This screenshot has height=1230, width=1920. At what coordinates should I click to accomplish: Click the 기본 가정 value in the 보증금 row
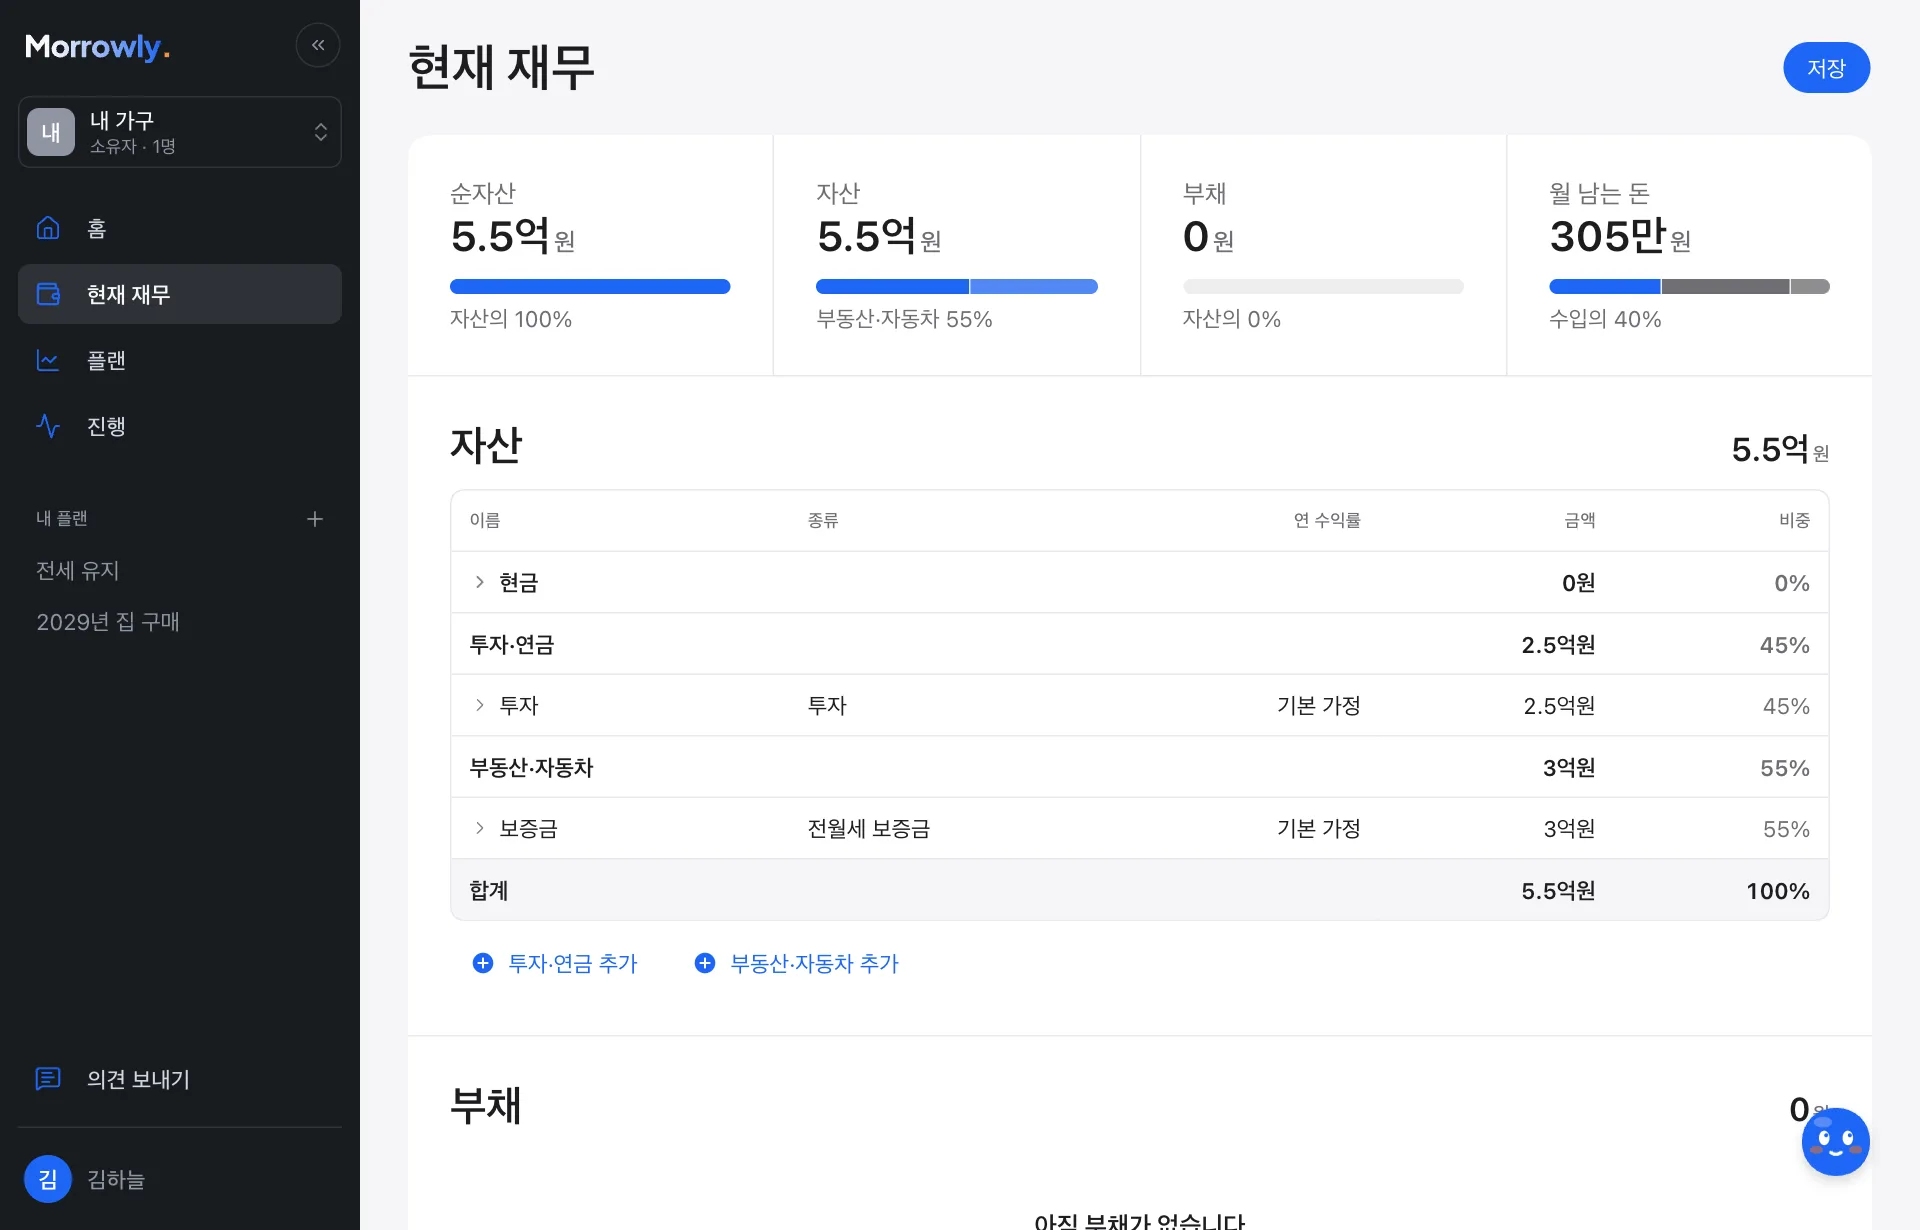(1319, 828)
